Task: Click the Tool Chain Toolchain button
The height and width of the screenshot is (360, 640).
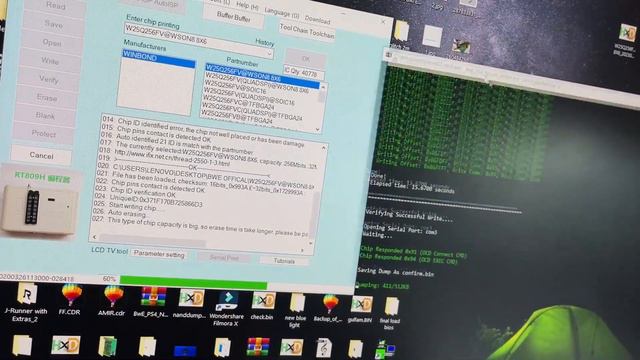Action: tap(307, 32)
